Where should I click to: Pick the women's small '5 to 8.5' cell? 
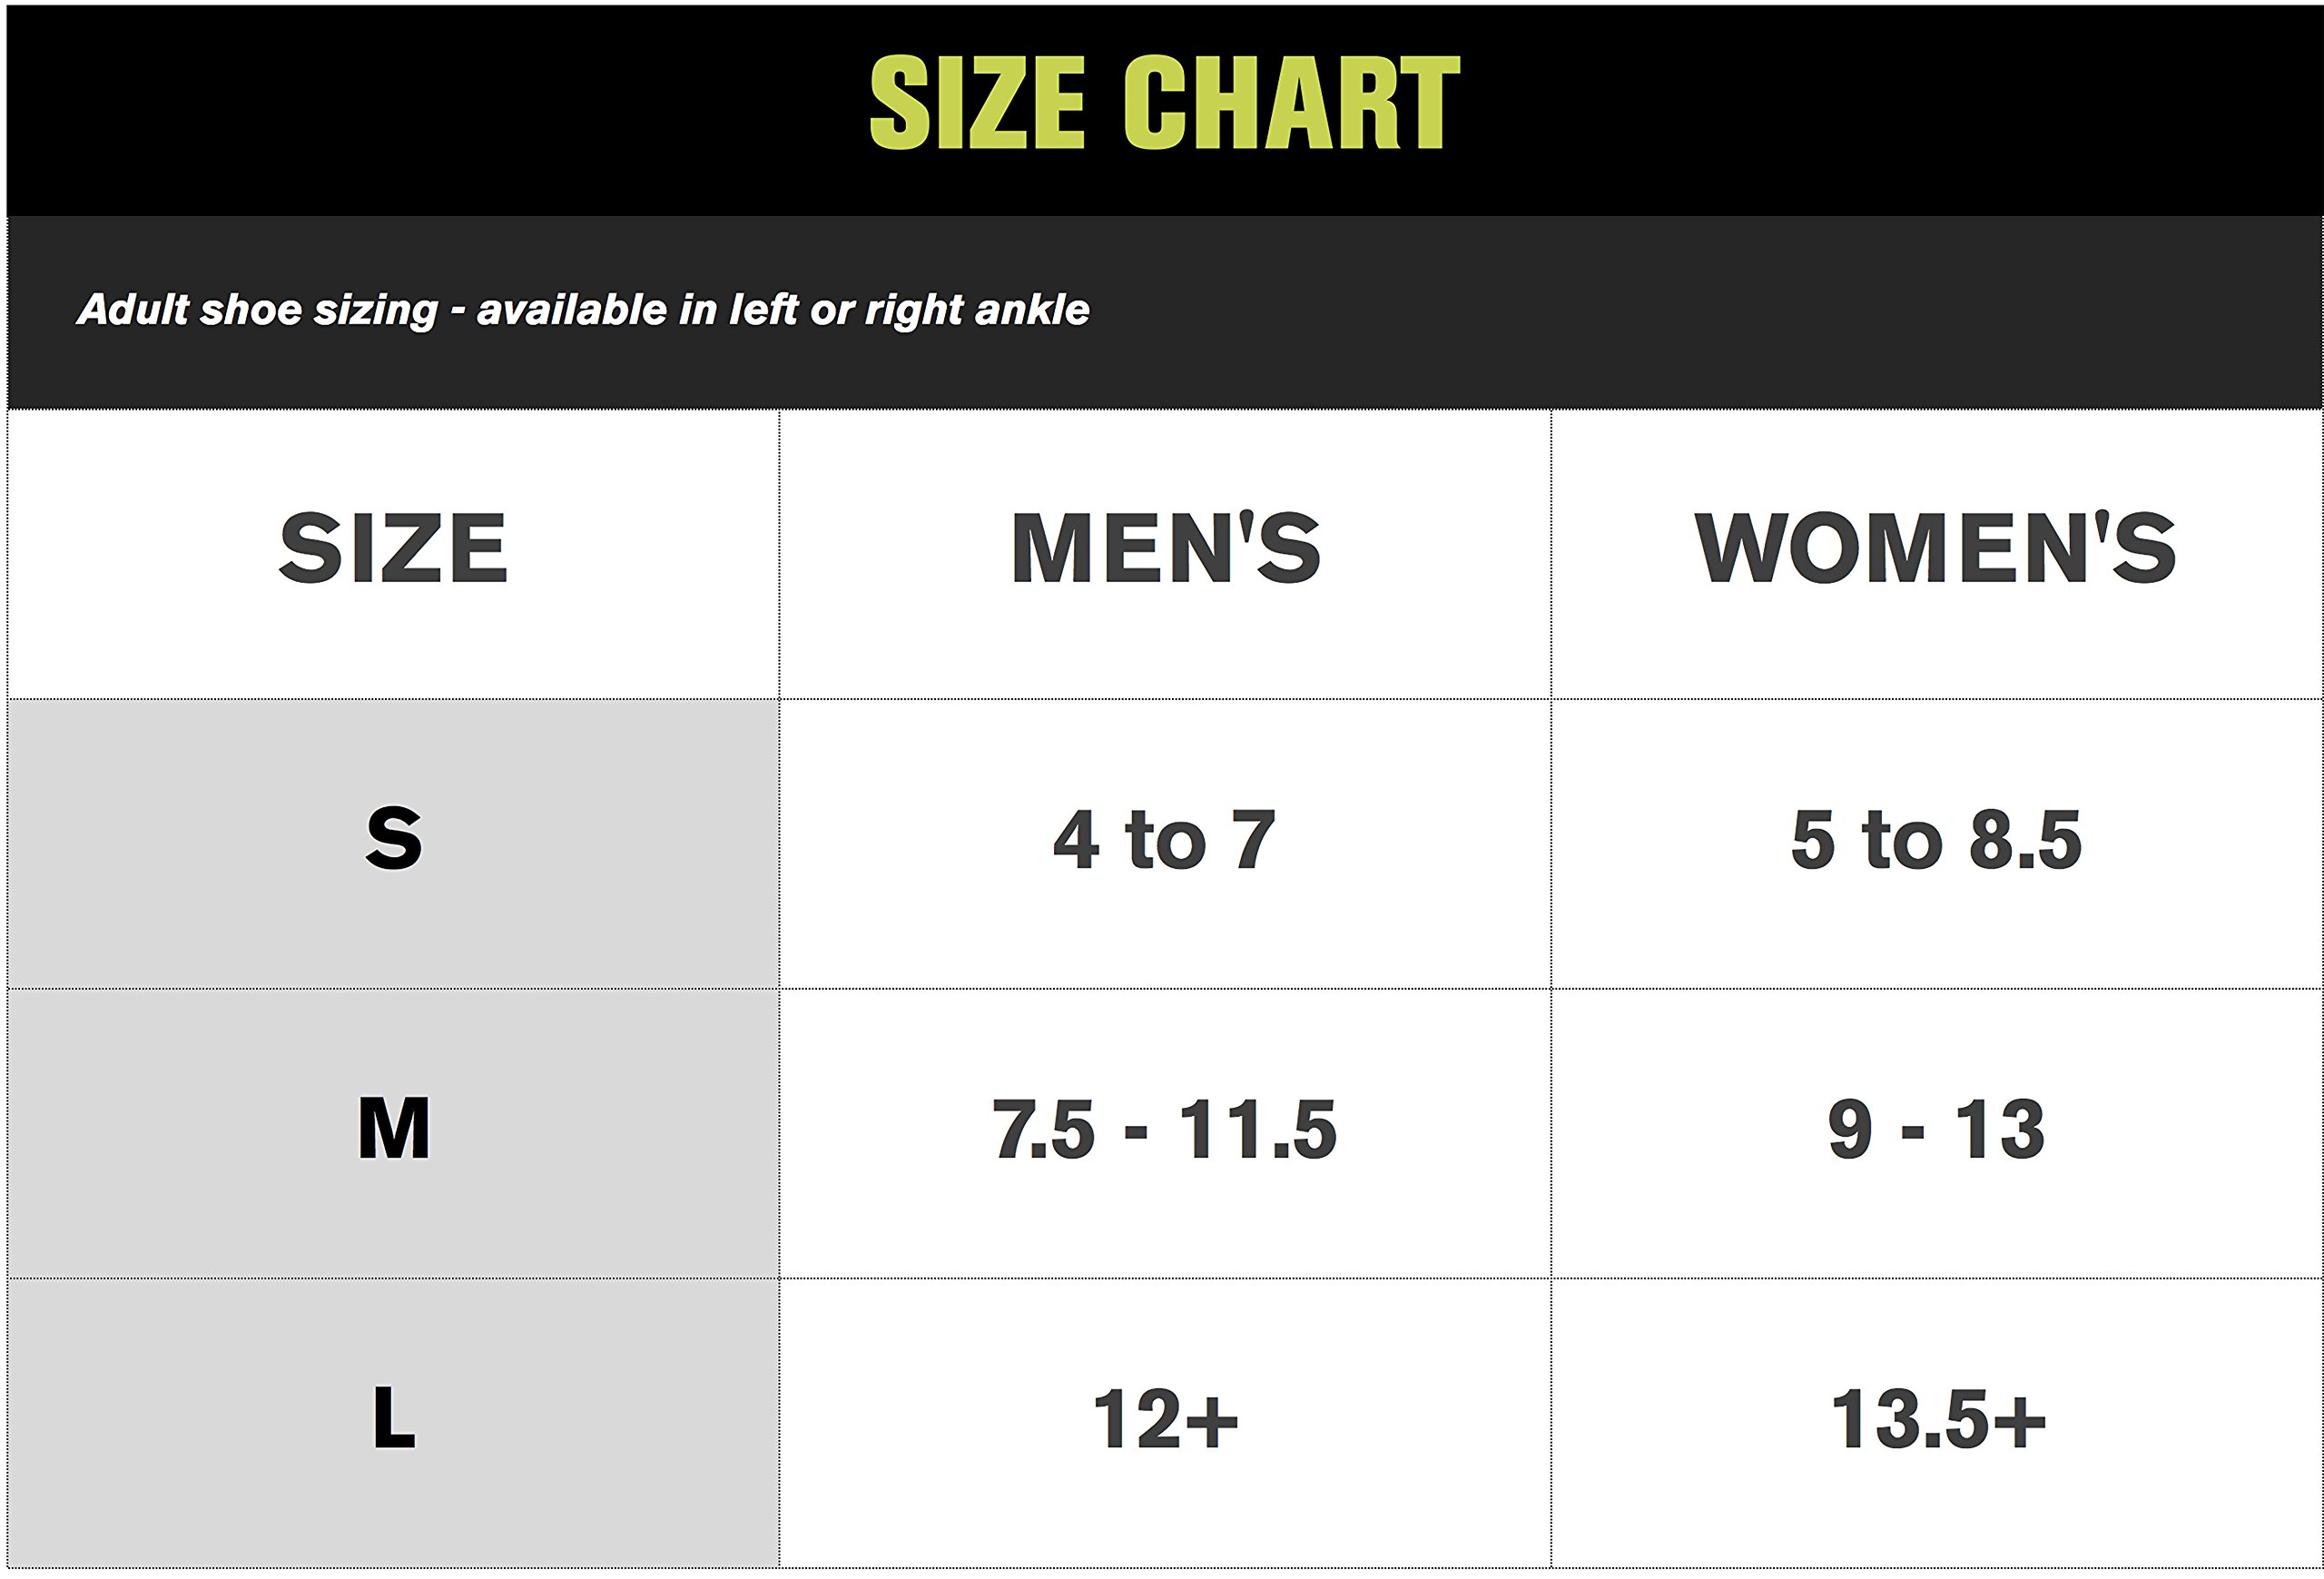pos(1936,840)
